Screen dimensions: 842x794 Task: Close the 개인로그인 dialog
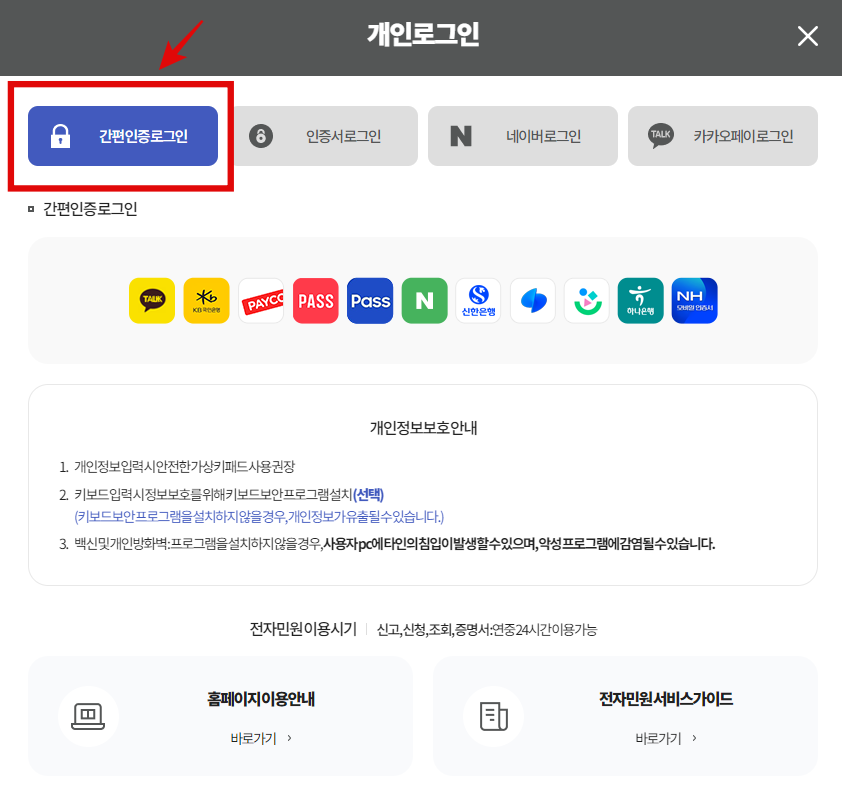click(x=807, y=36)
